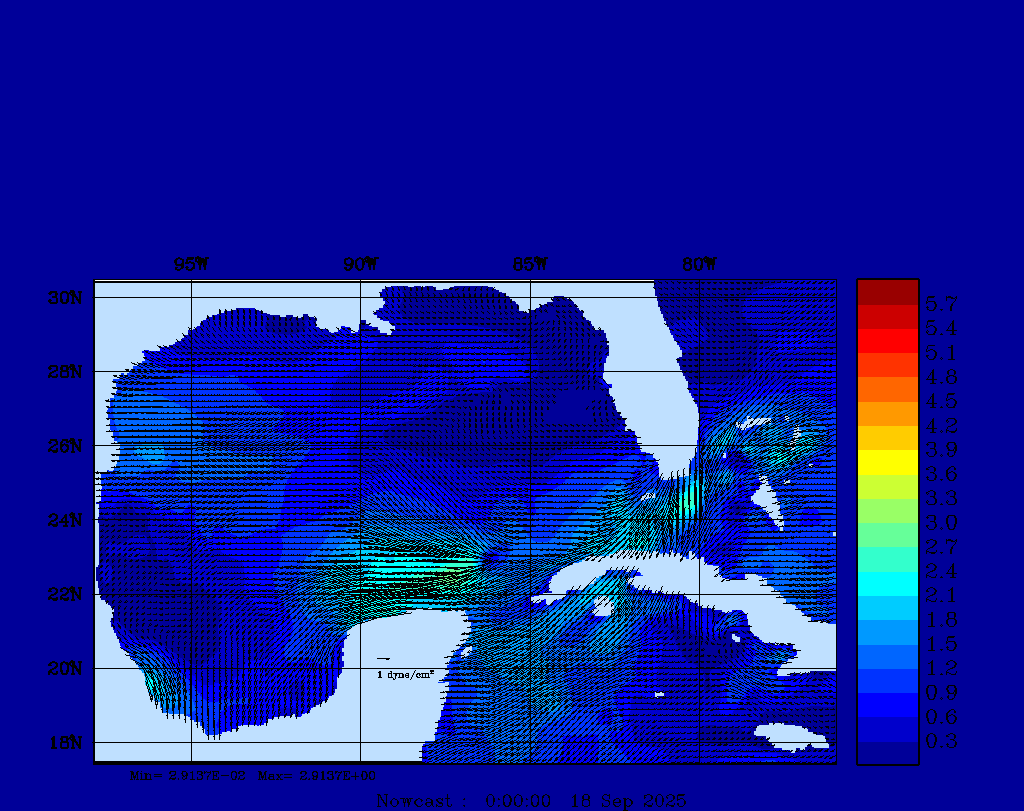Viewport: 1024px width, 811px height.
Task: Click the 18N latitude label
Action: (x=68, y=742)
